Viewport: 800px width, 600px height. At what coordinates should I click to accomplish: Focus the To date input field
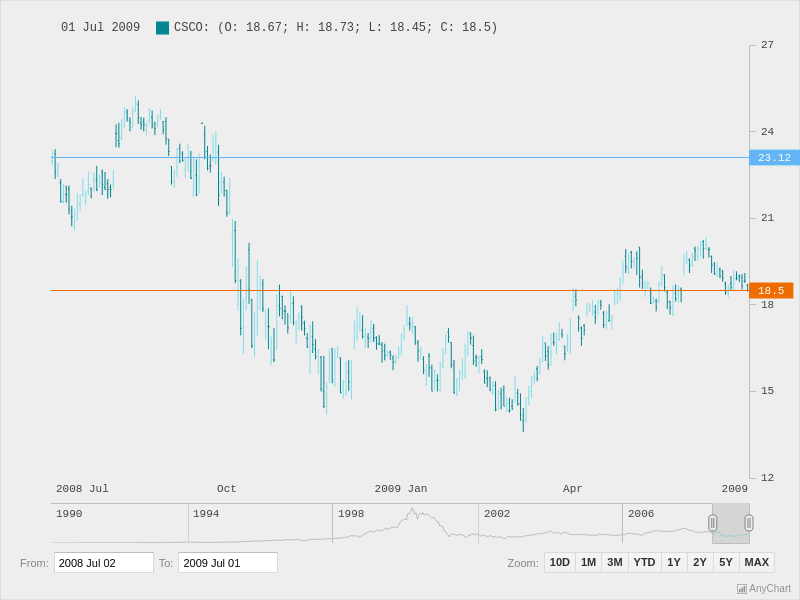(x=228, y=563)
